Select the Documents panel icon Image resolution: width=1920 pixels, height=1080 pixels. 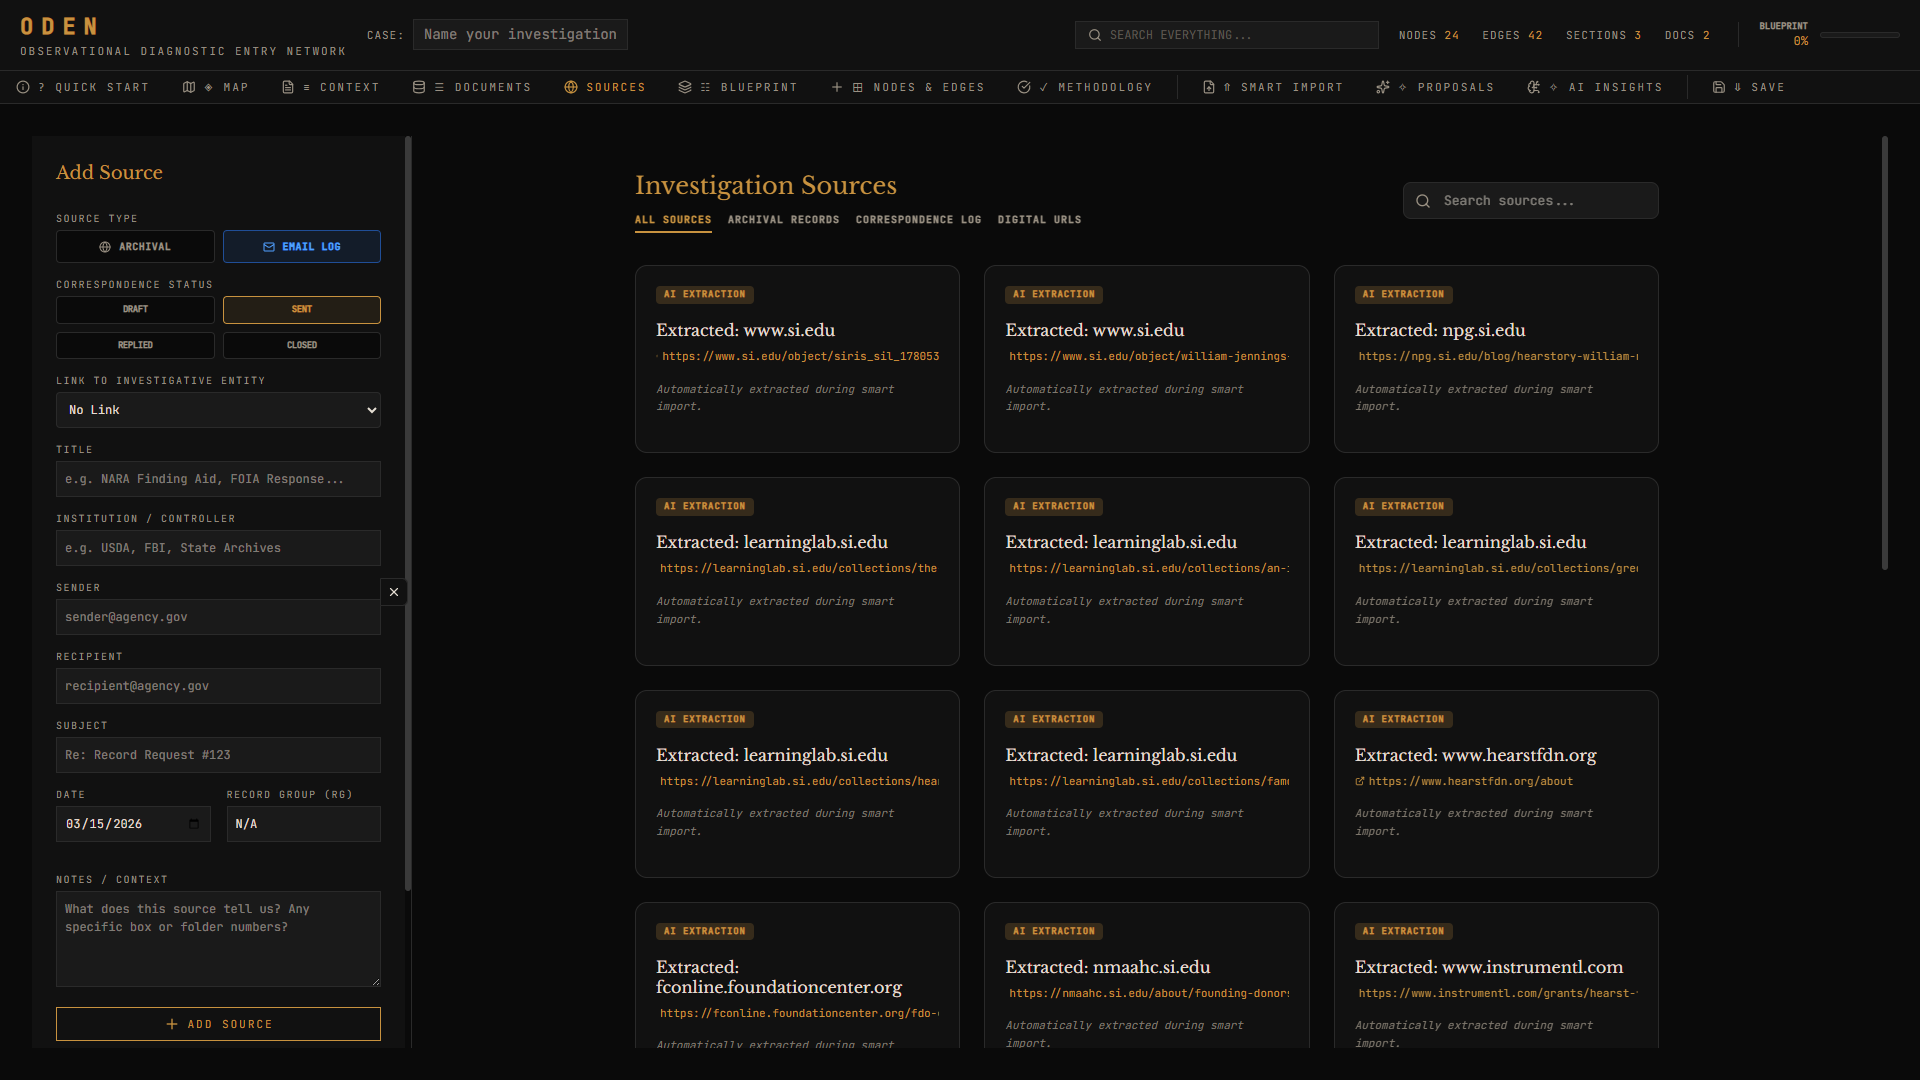click(x=419, y=87)
